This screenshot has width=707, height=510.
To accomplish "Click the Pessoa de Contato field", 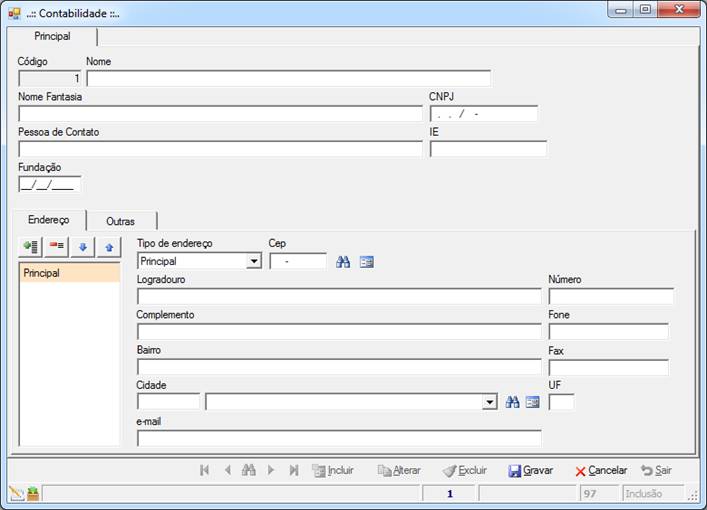I will (x=220, y=149).
